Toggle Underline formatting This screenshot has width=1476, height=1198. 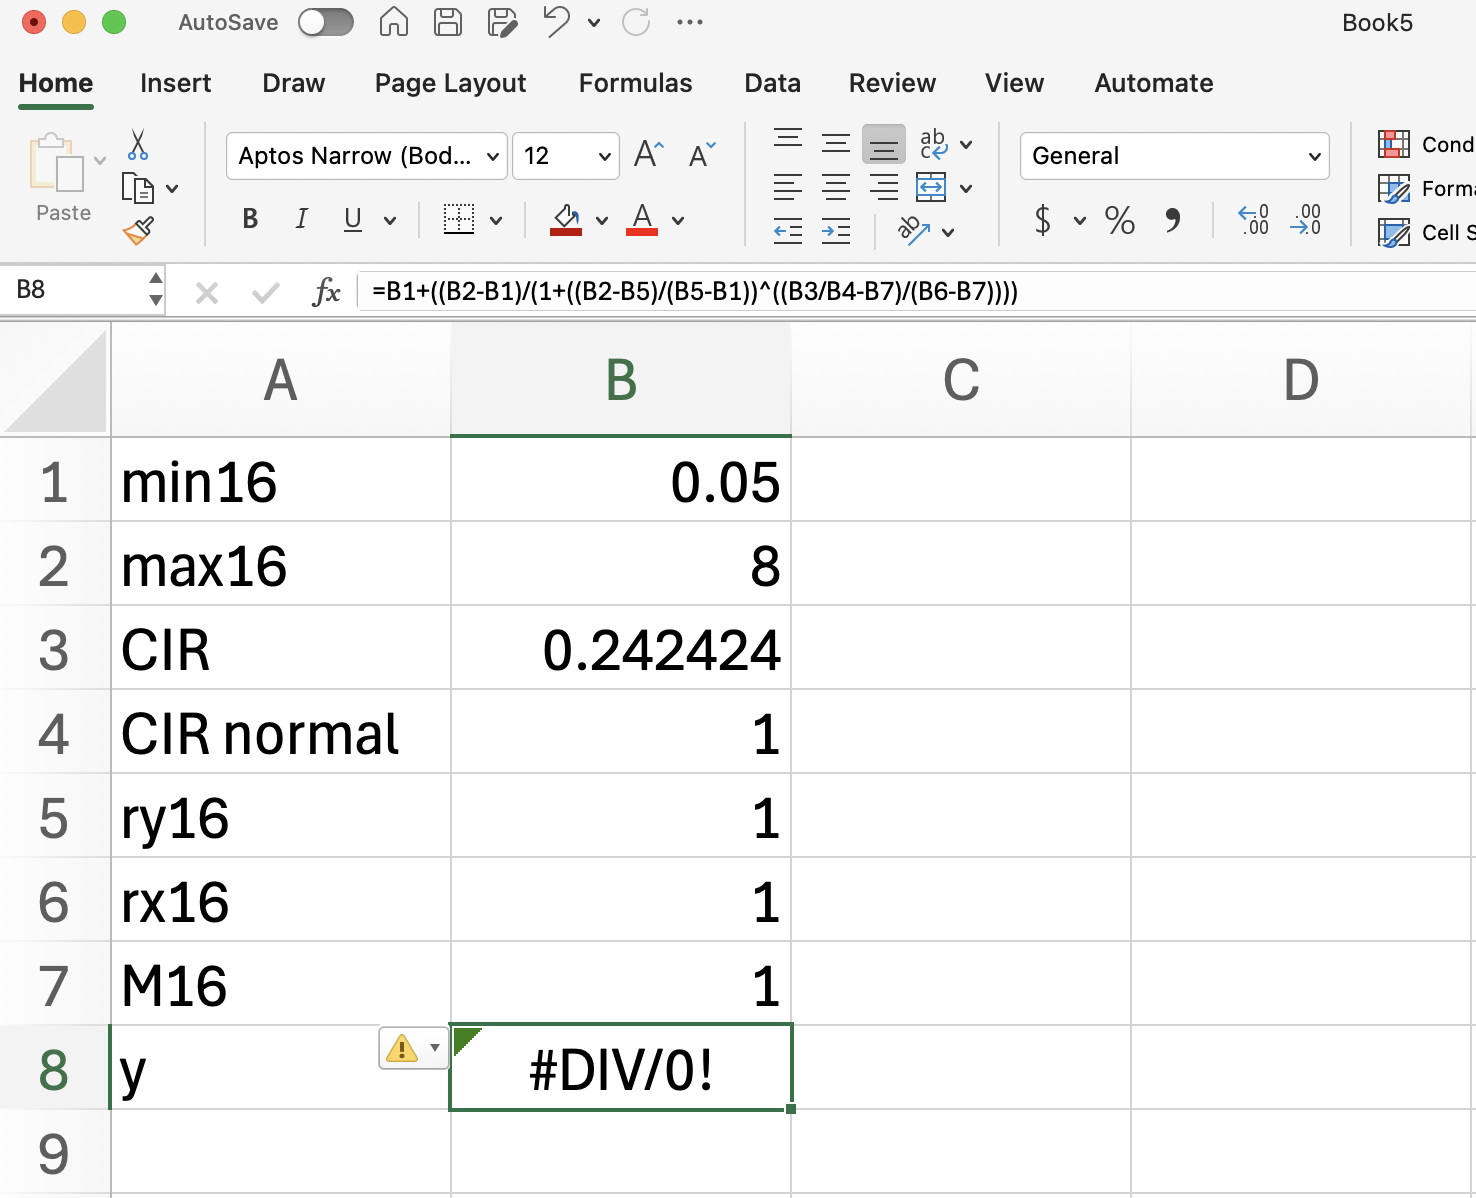point(353,219)
